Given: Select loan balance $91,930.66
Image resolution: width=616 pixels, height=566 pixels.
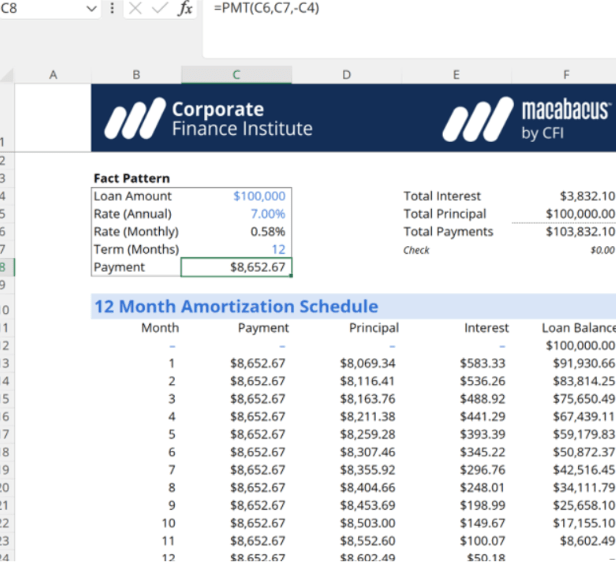Looking at the screenshot, I should (x=584, y=363).
